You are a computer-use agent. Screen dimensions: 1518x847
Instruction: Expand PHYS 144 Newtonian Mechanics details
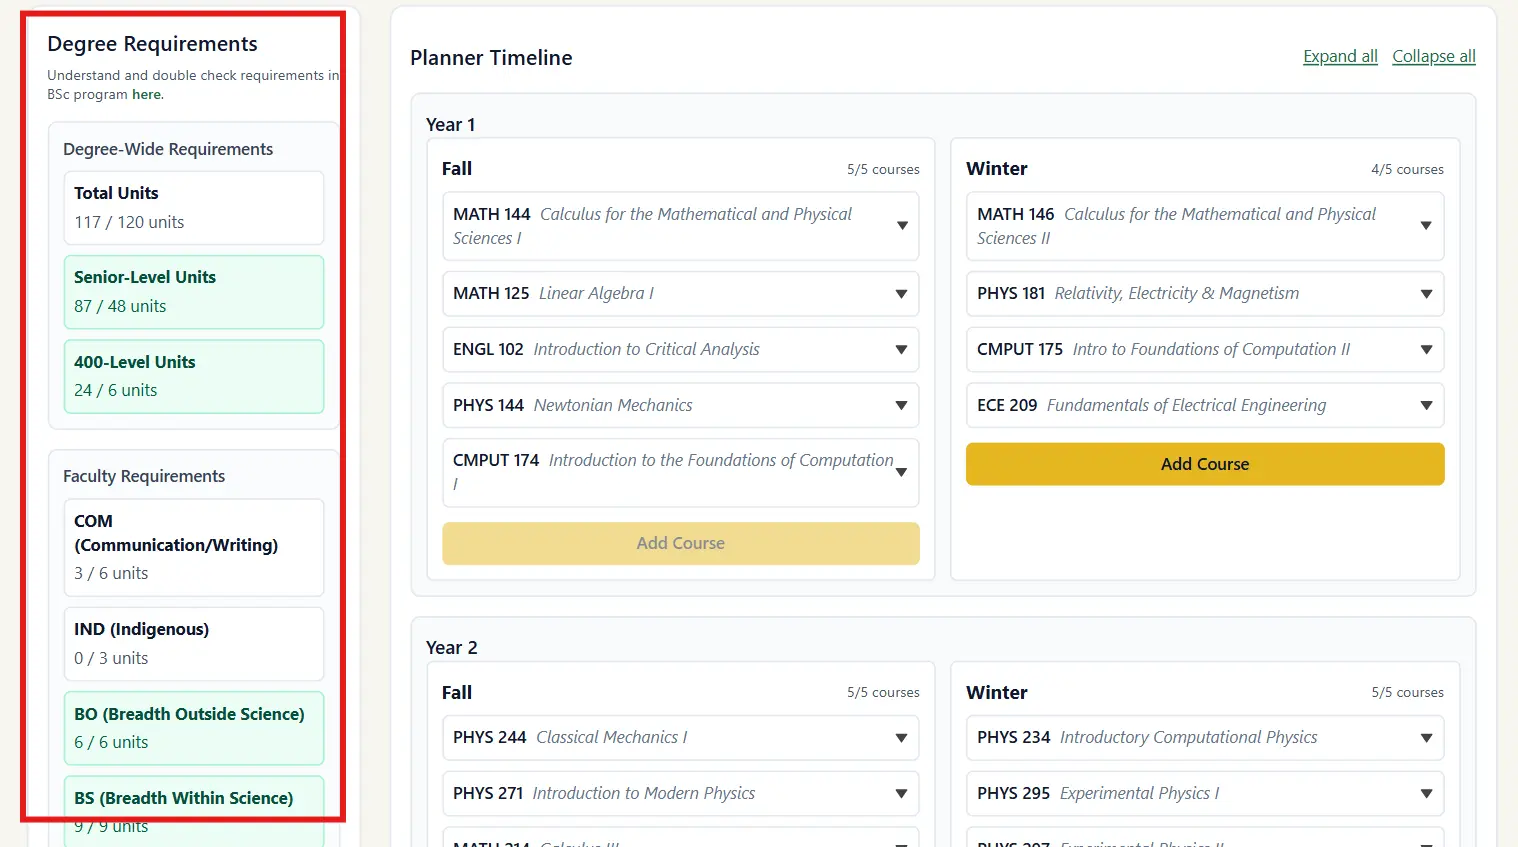point(902,406)
